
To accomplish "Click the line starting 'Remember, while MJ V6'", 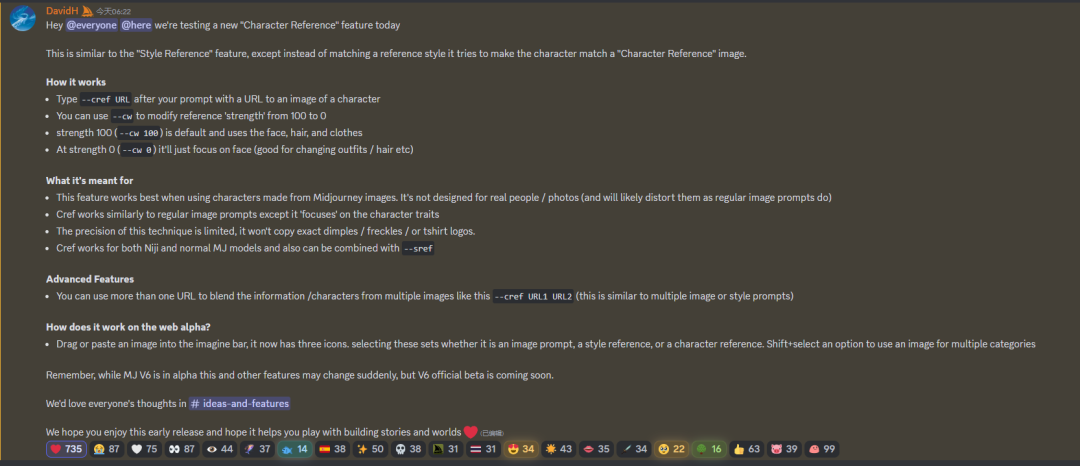I will point(300,375).
